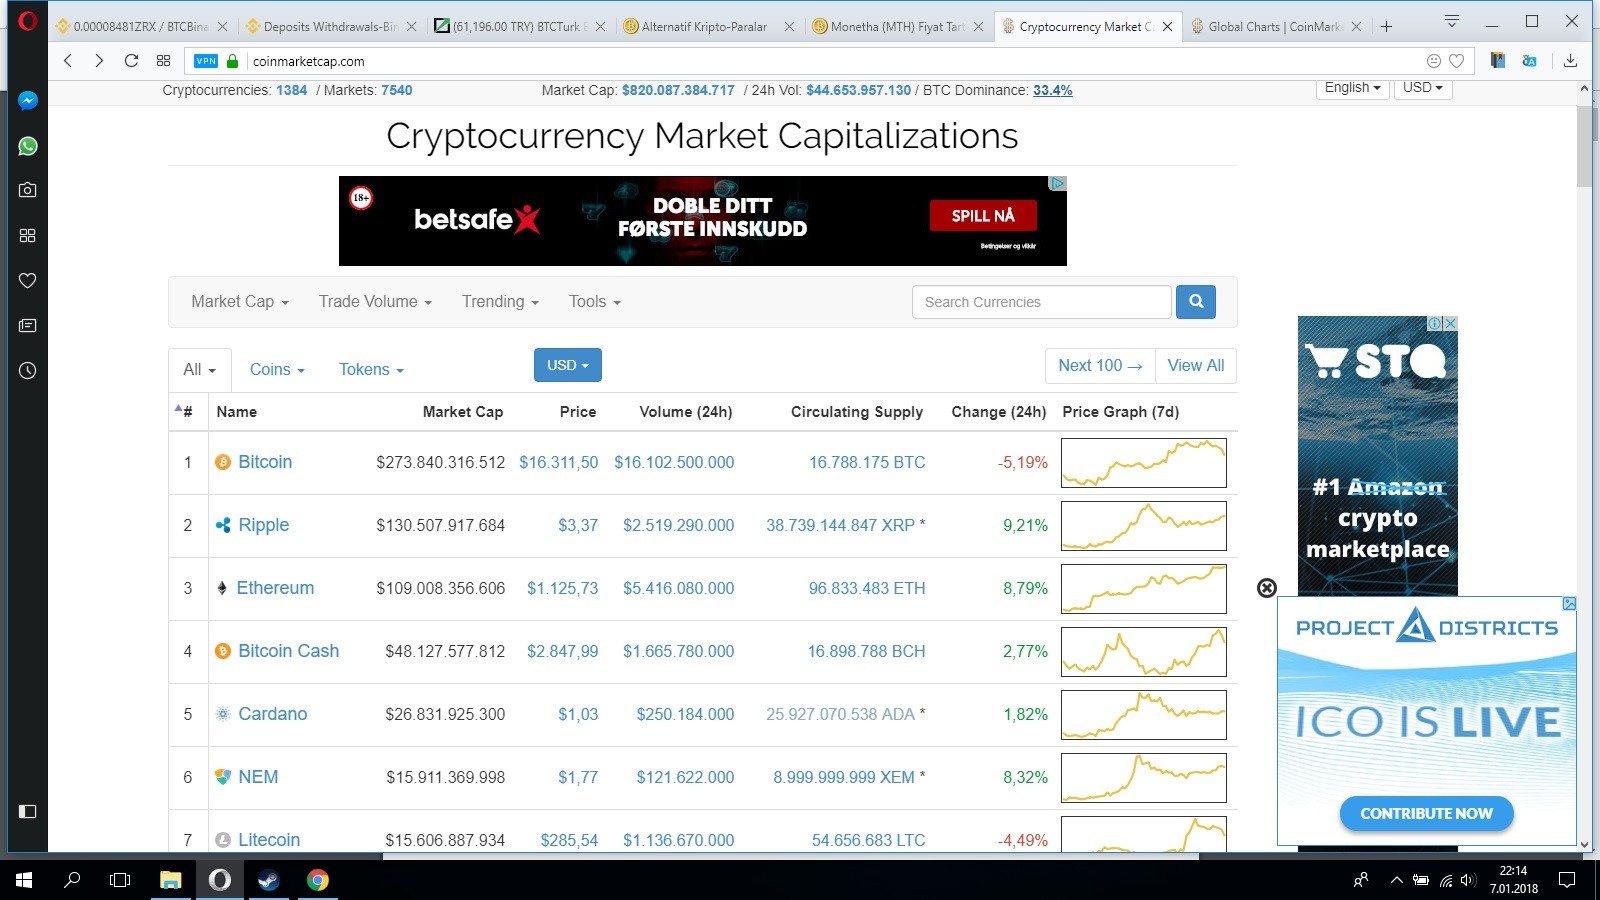Click the Cryptocurrencies count 1384 link
The width and height of the screenshot is (1600, 900).
tap(292, 90)
